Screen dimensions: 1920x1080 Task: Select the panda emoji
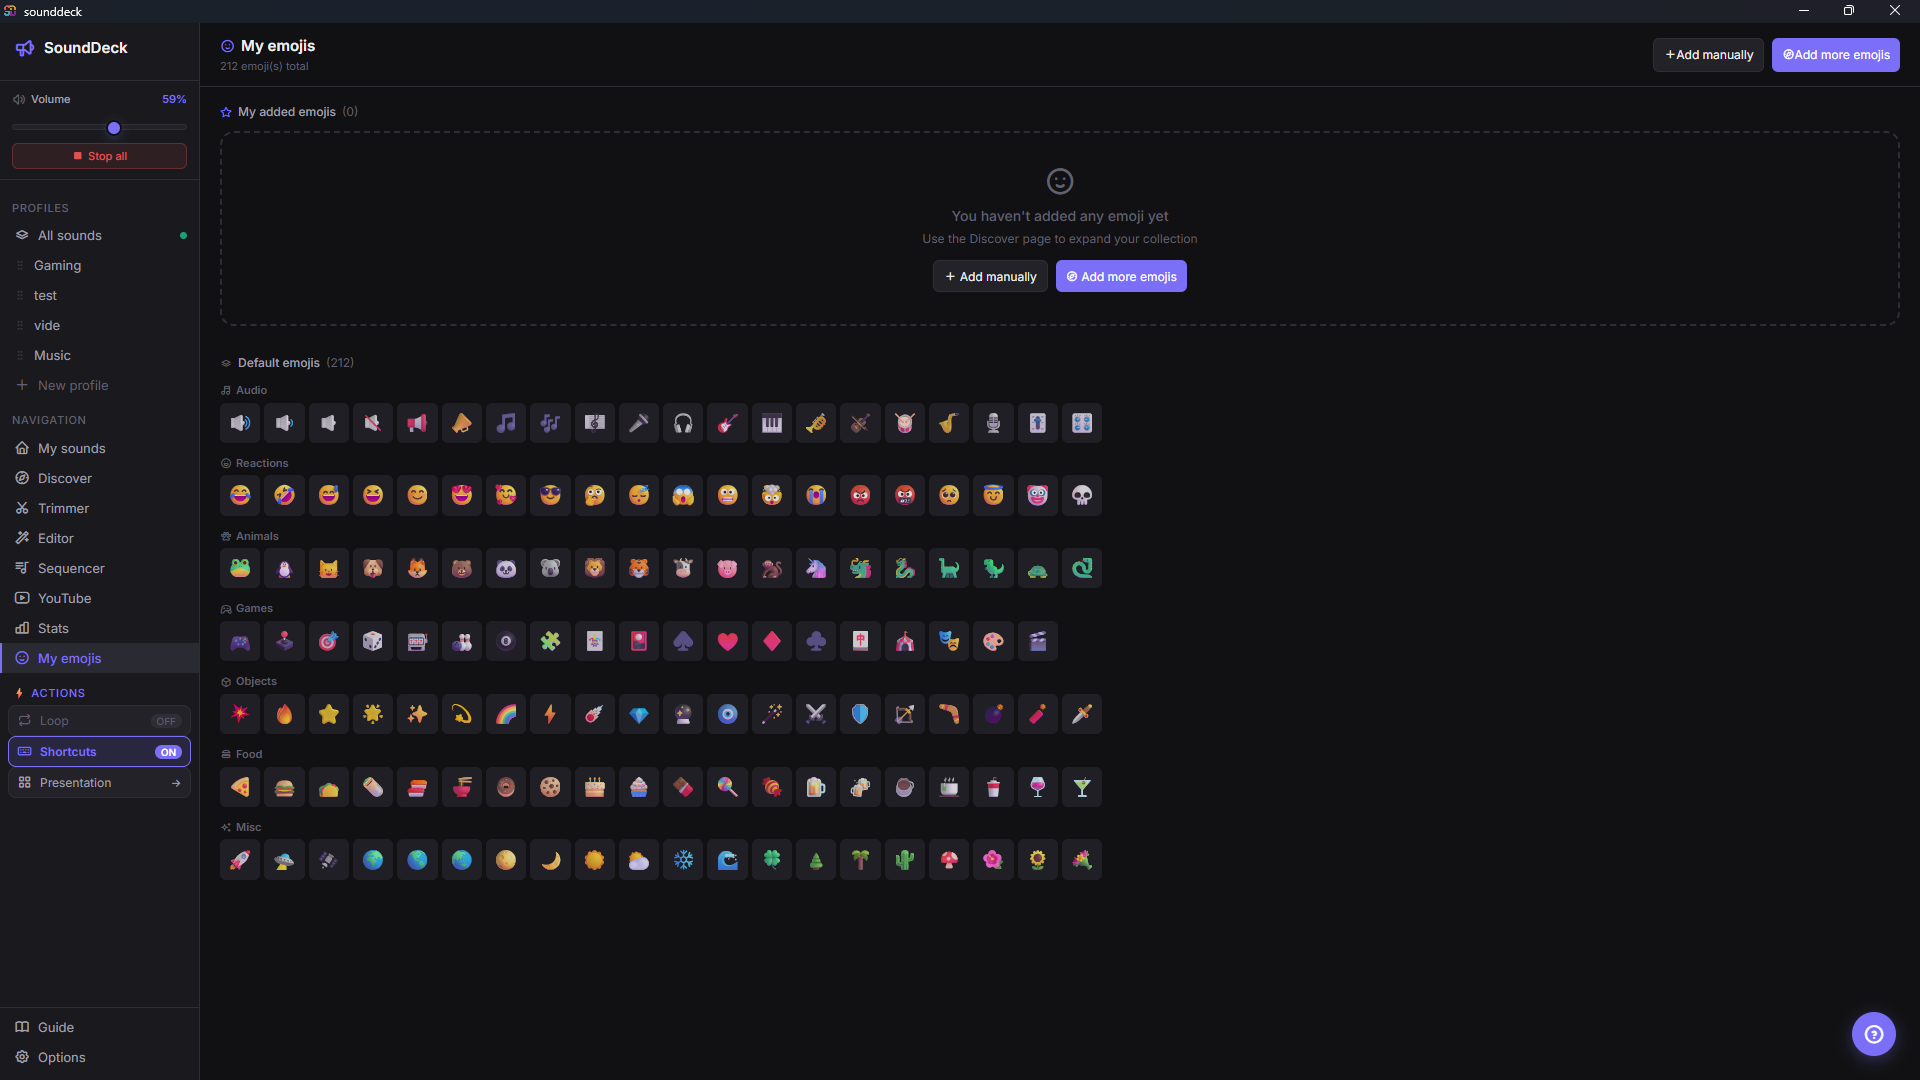click(506, 568)
